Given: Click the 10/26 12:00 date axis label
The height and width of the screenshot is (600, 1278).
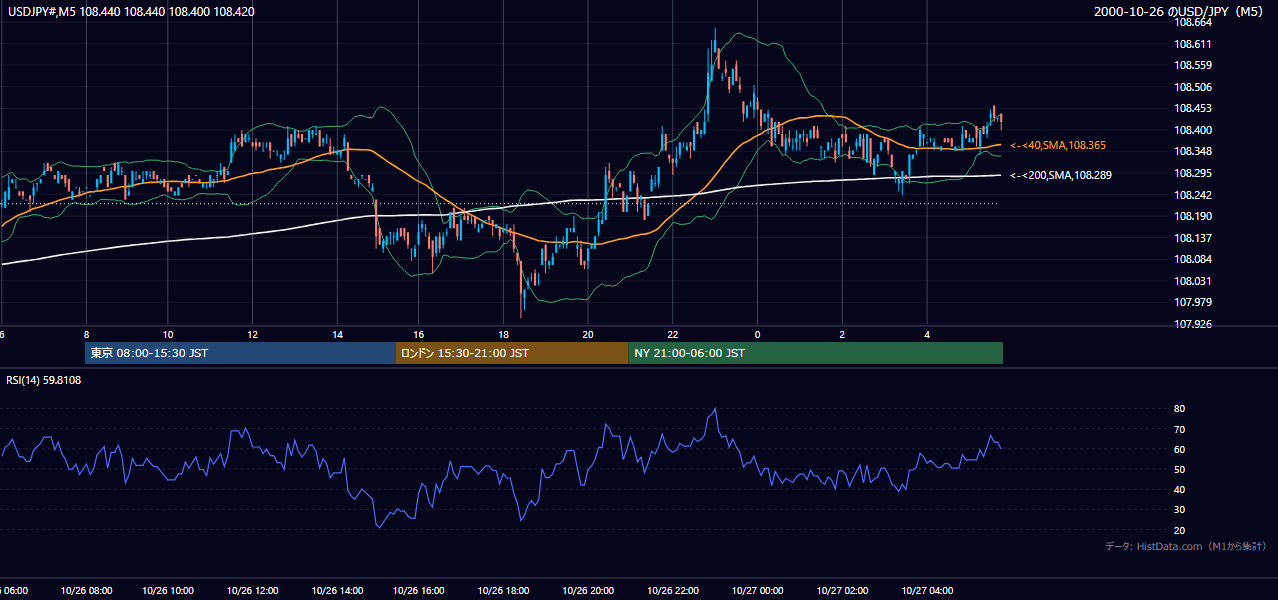Looking at the screenshot, I should [x=254, y=591].
